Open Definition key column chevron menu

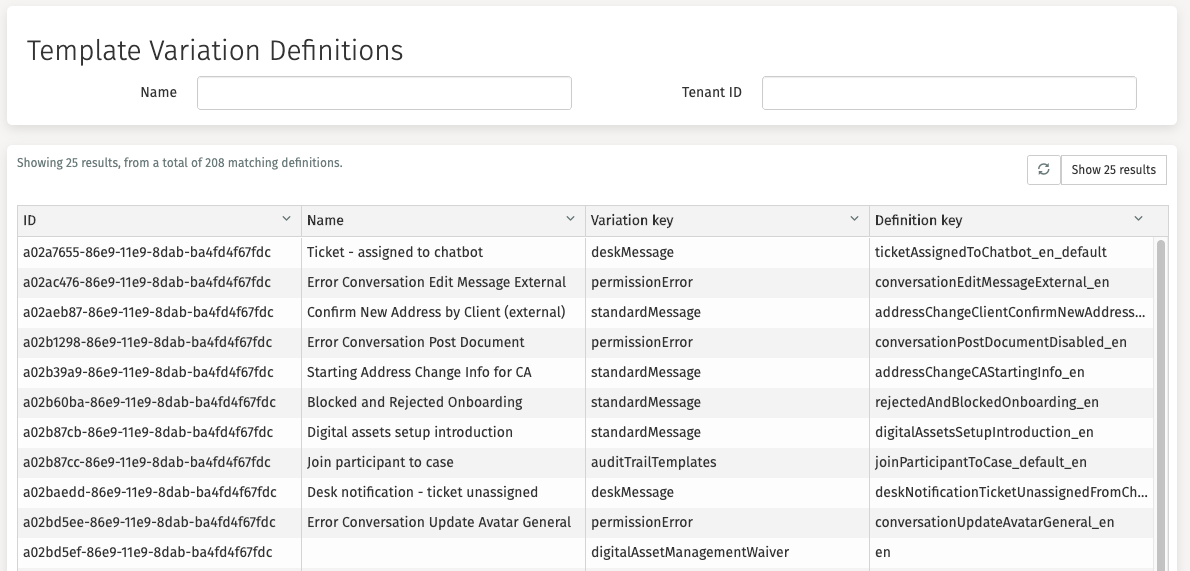click(x=1138, y=219)
